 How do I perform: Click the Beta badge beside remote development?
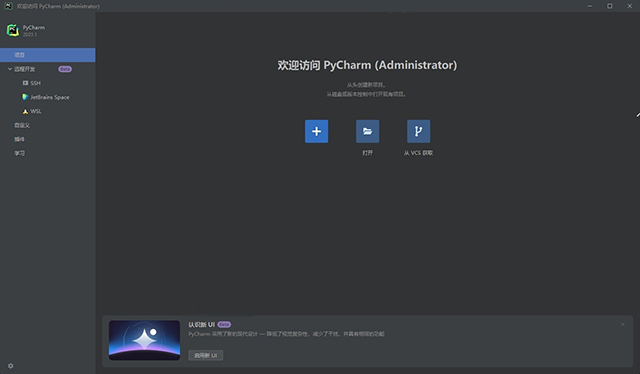pos(65,69)
